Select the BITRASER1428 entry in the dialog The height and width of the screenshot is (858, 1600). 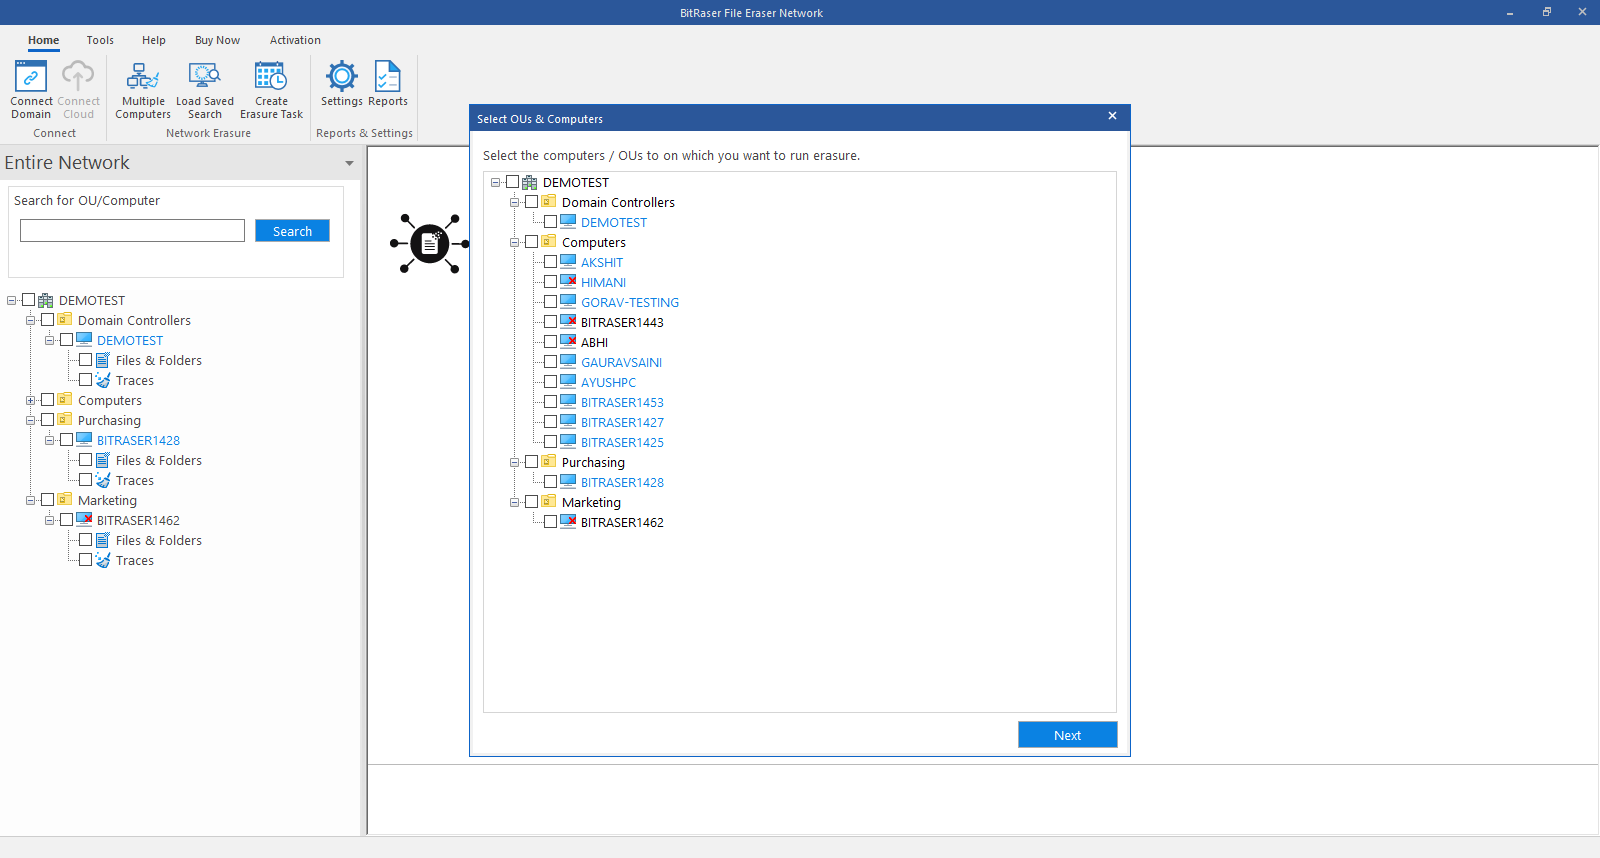[622, 482]
